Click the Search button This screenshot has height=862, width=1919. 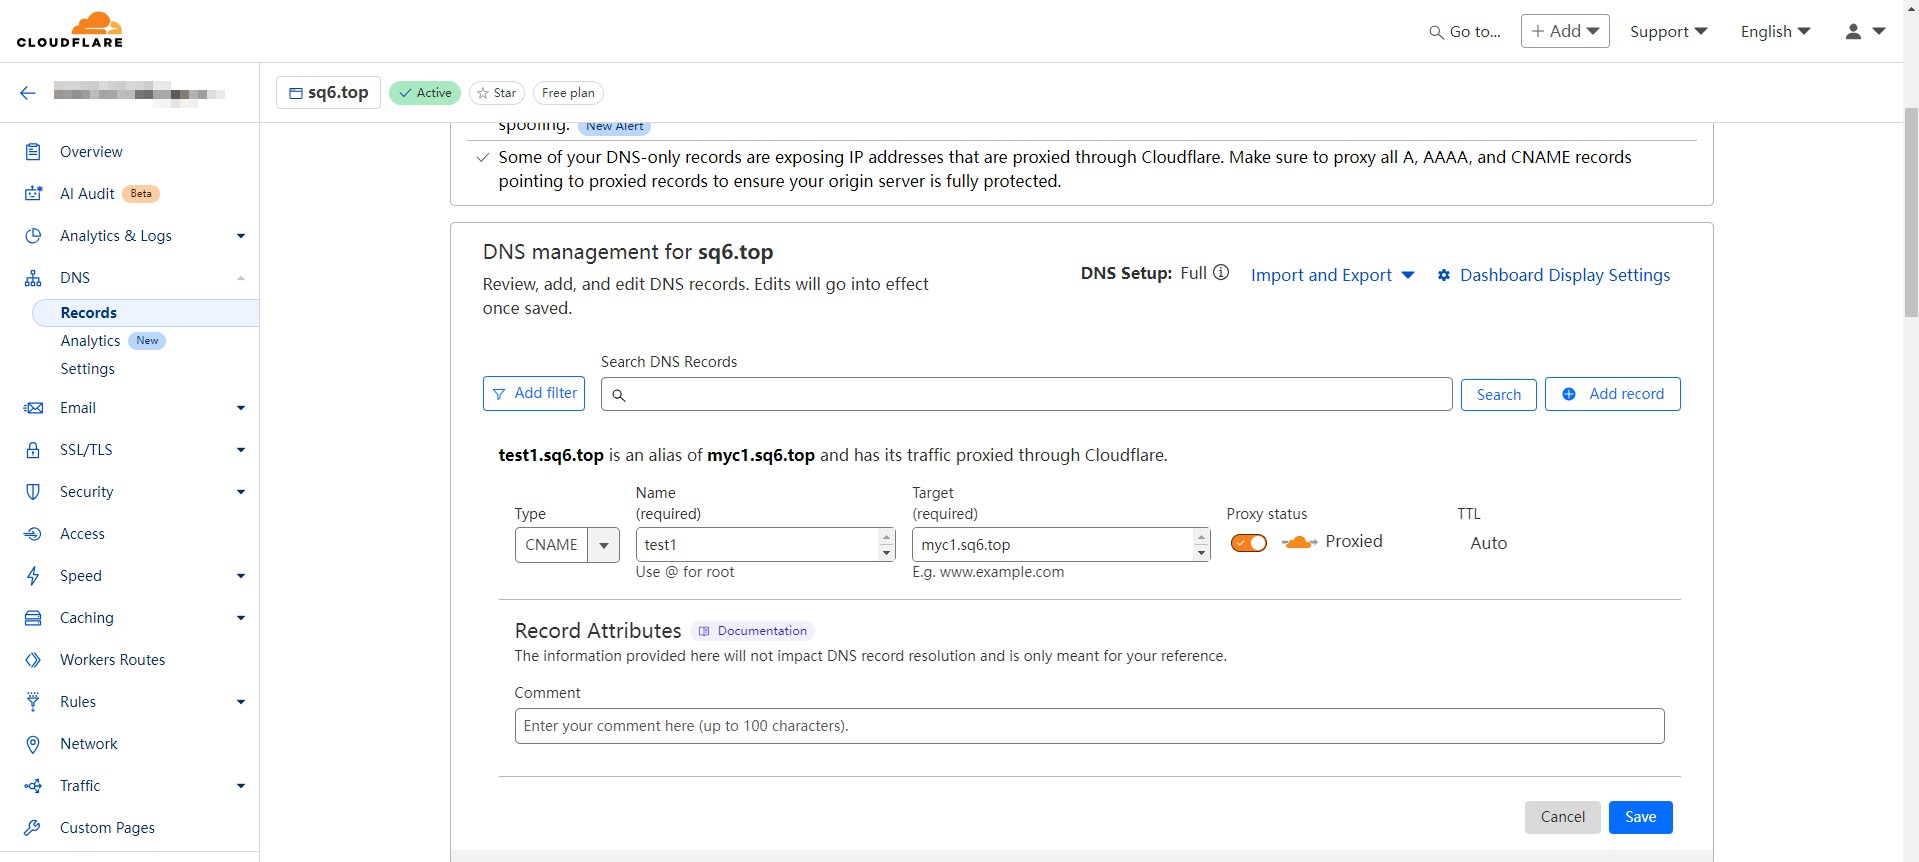[1498, 395]
